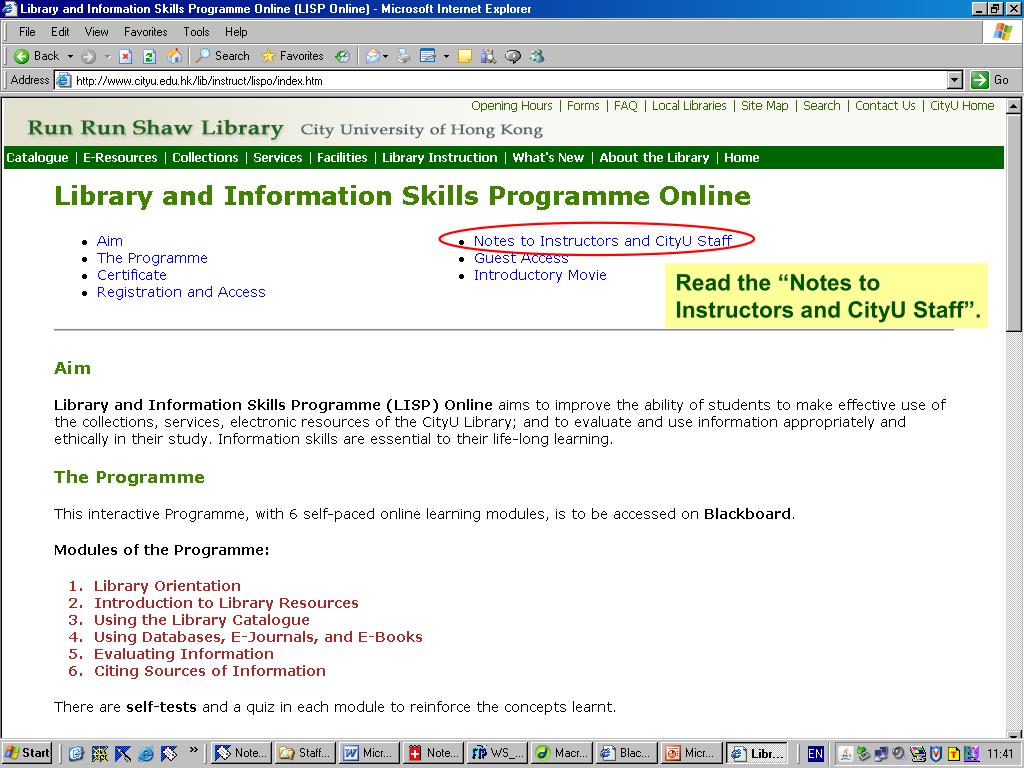Open the Edit menu
Viewport: 1024px width, 768px height.
point(60,32)
